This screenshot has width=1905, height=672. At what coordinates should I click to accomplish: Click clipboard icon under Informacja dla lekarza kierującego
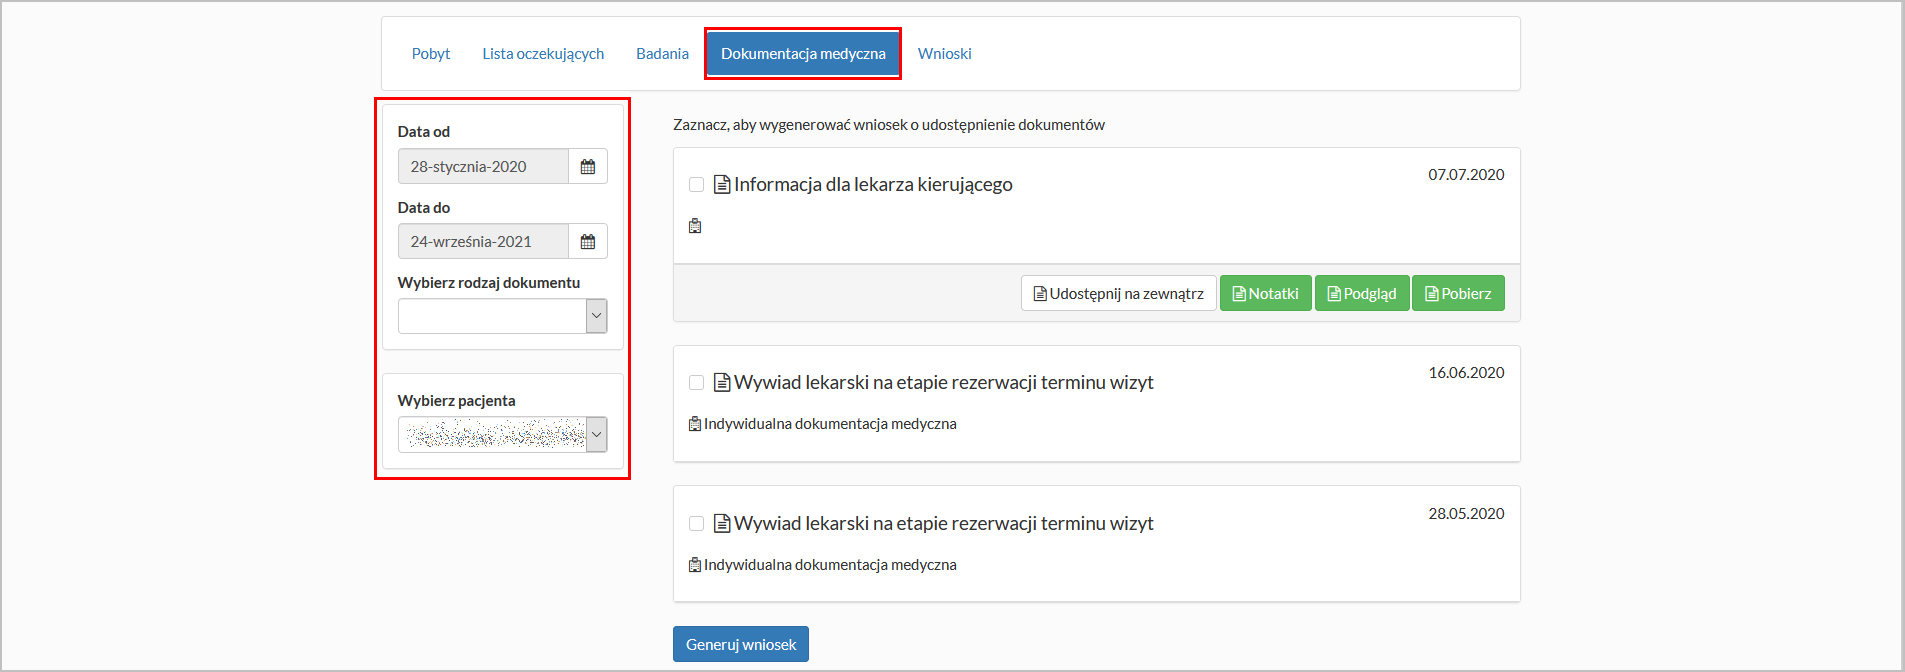695,227
